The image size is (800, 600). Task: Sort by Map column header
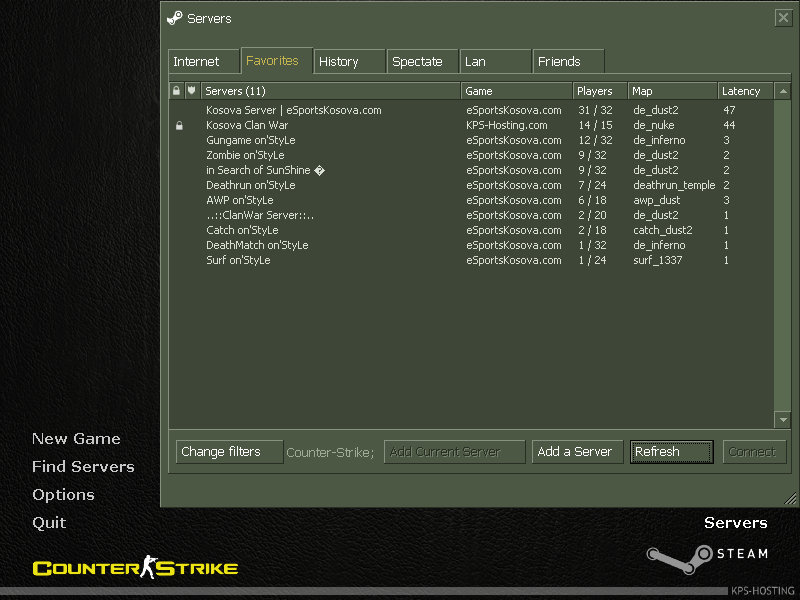coord(672,91)
